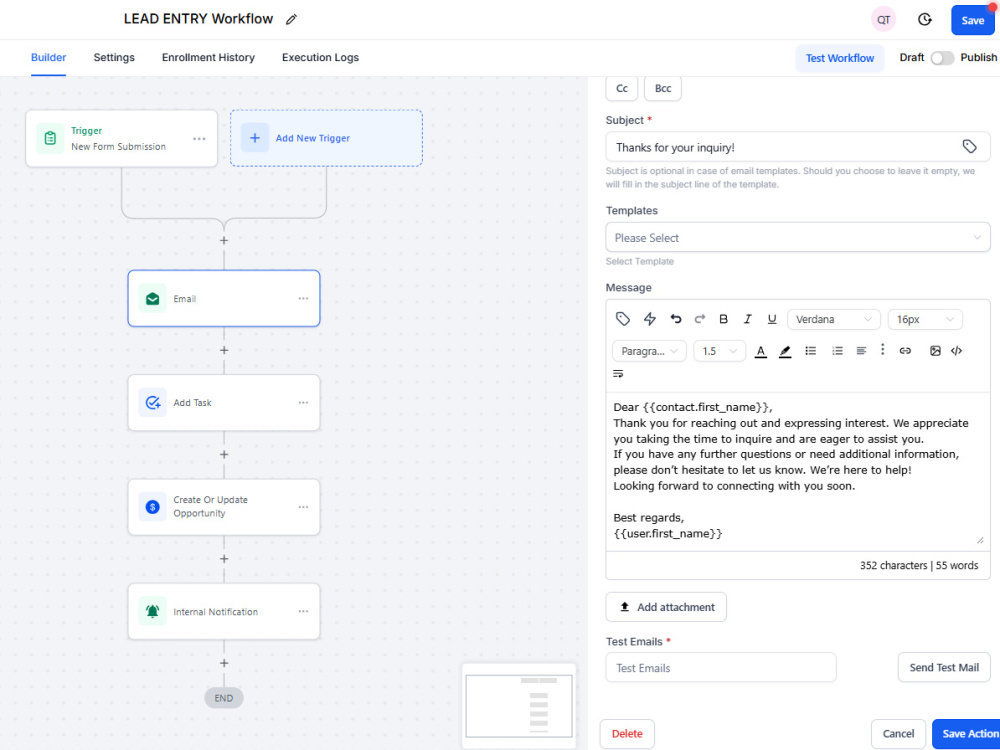Viewport: 1000px width, 750px height.
Task: Open Create Or Update Opportunity node menu
Action: (303, 507)
